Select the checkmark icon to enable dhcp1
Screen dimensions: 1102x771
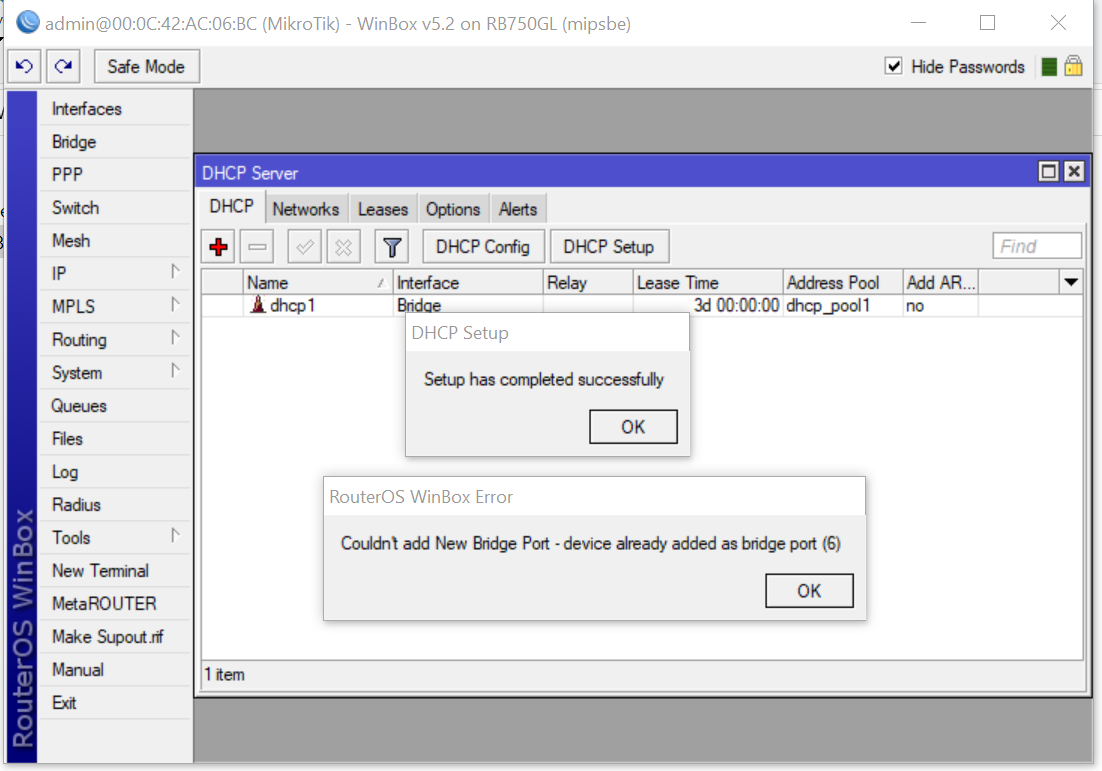(x=304, y=246)
